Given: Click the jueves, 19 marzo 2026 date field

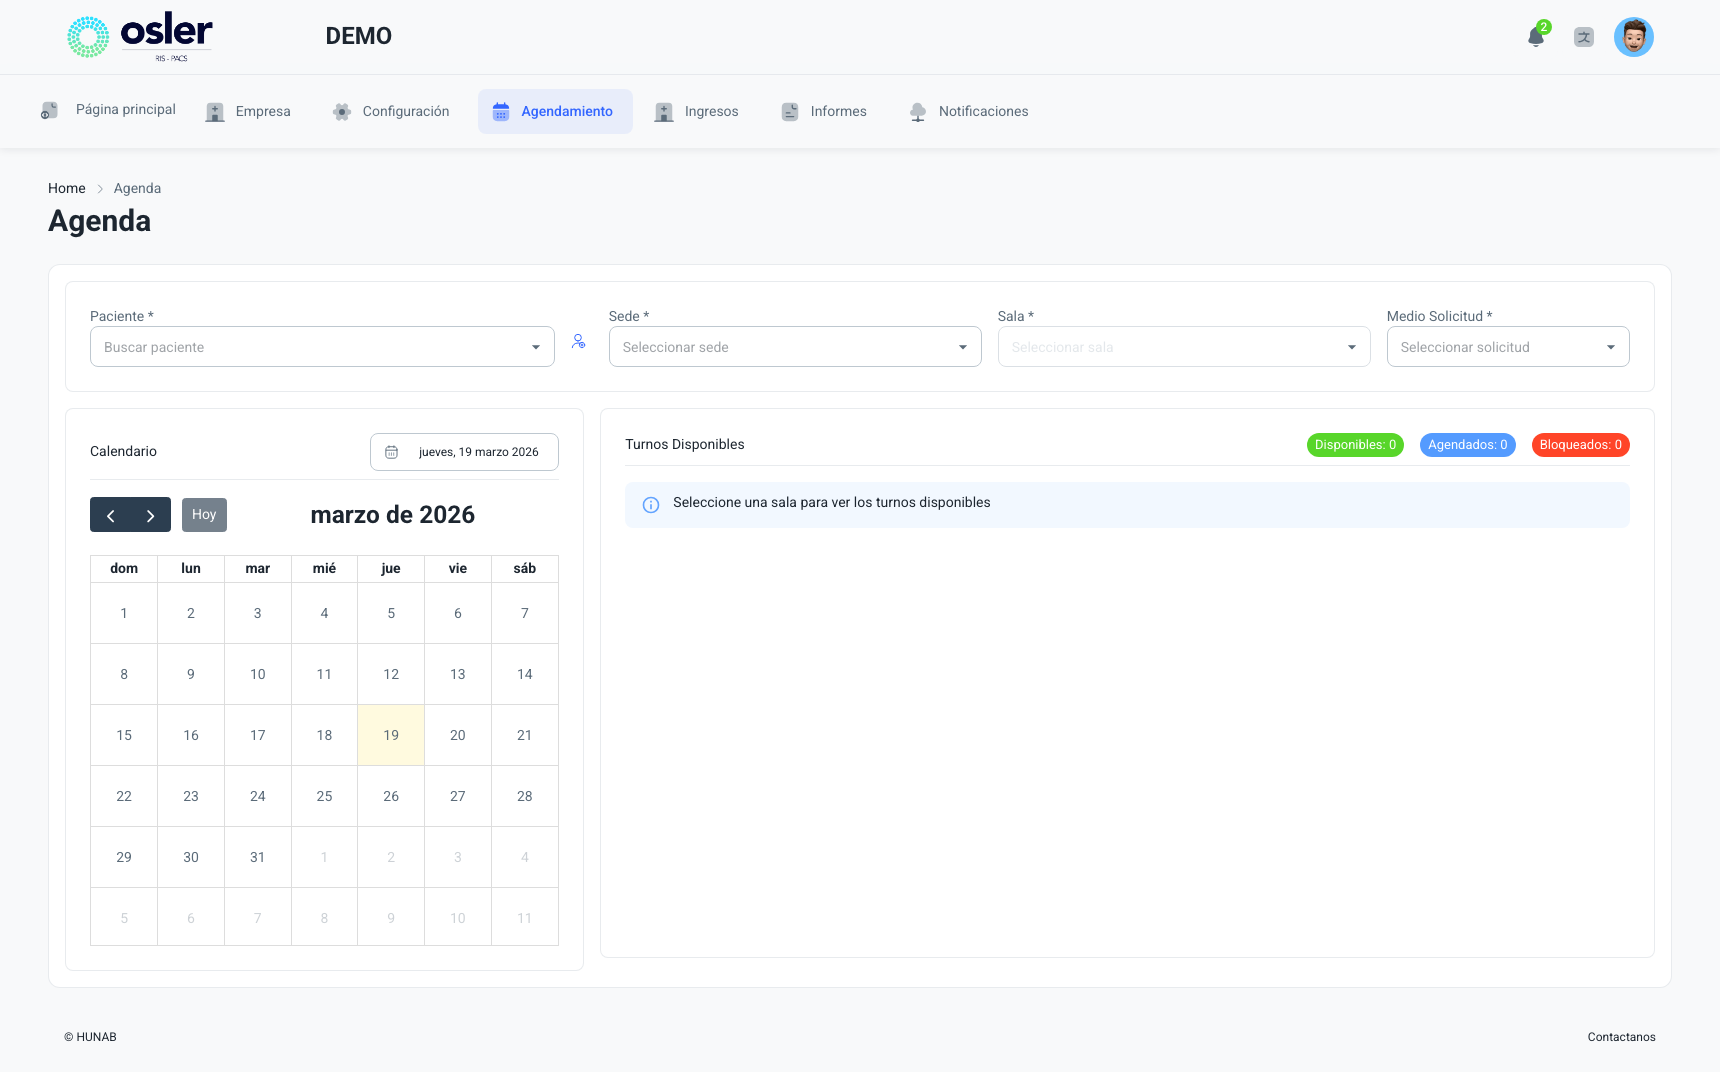Looking at the screenshot, I should click(x=464, y=452).
